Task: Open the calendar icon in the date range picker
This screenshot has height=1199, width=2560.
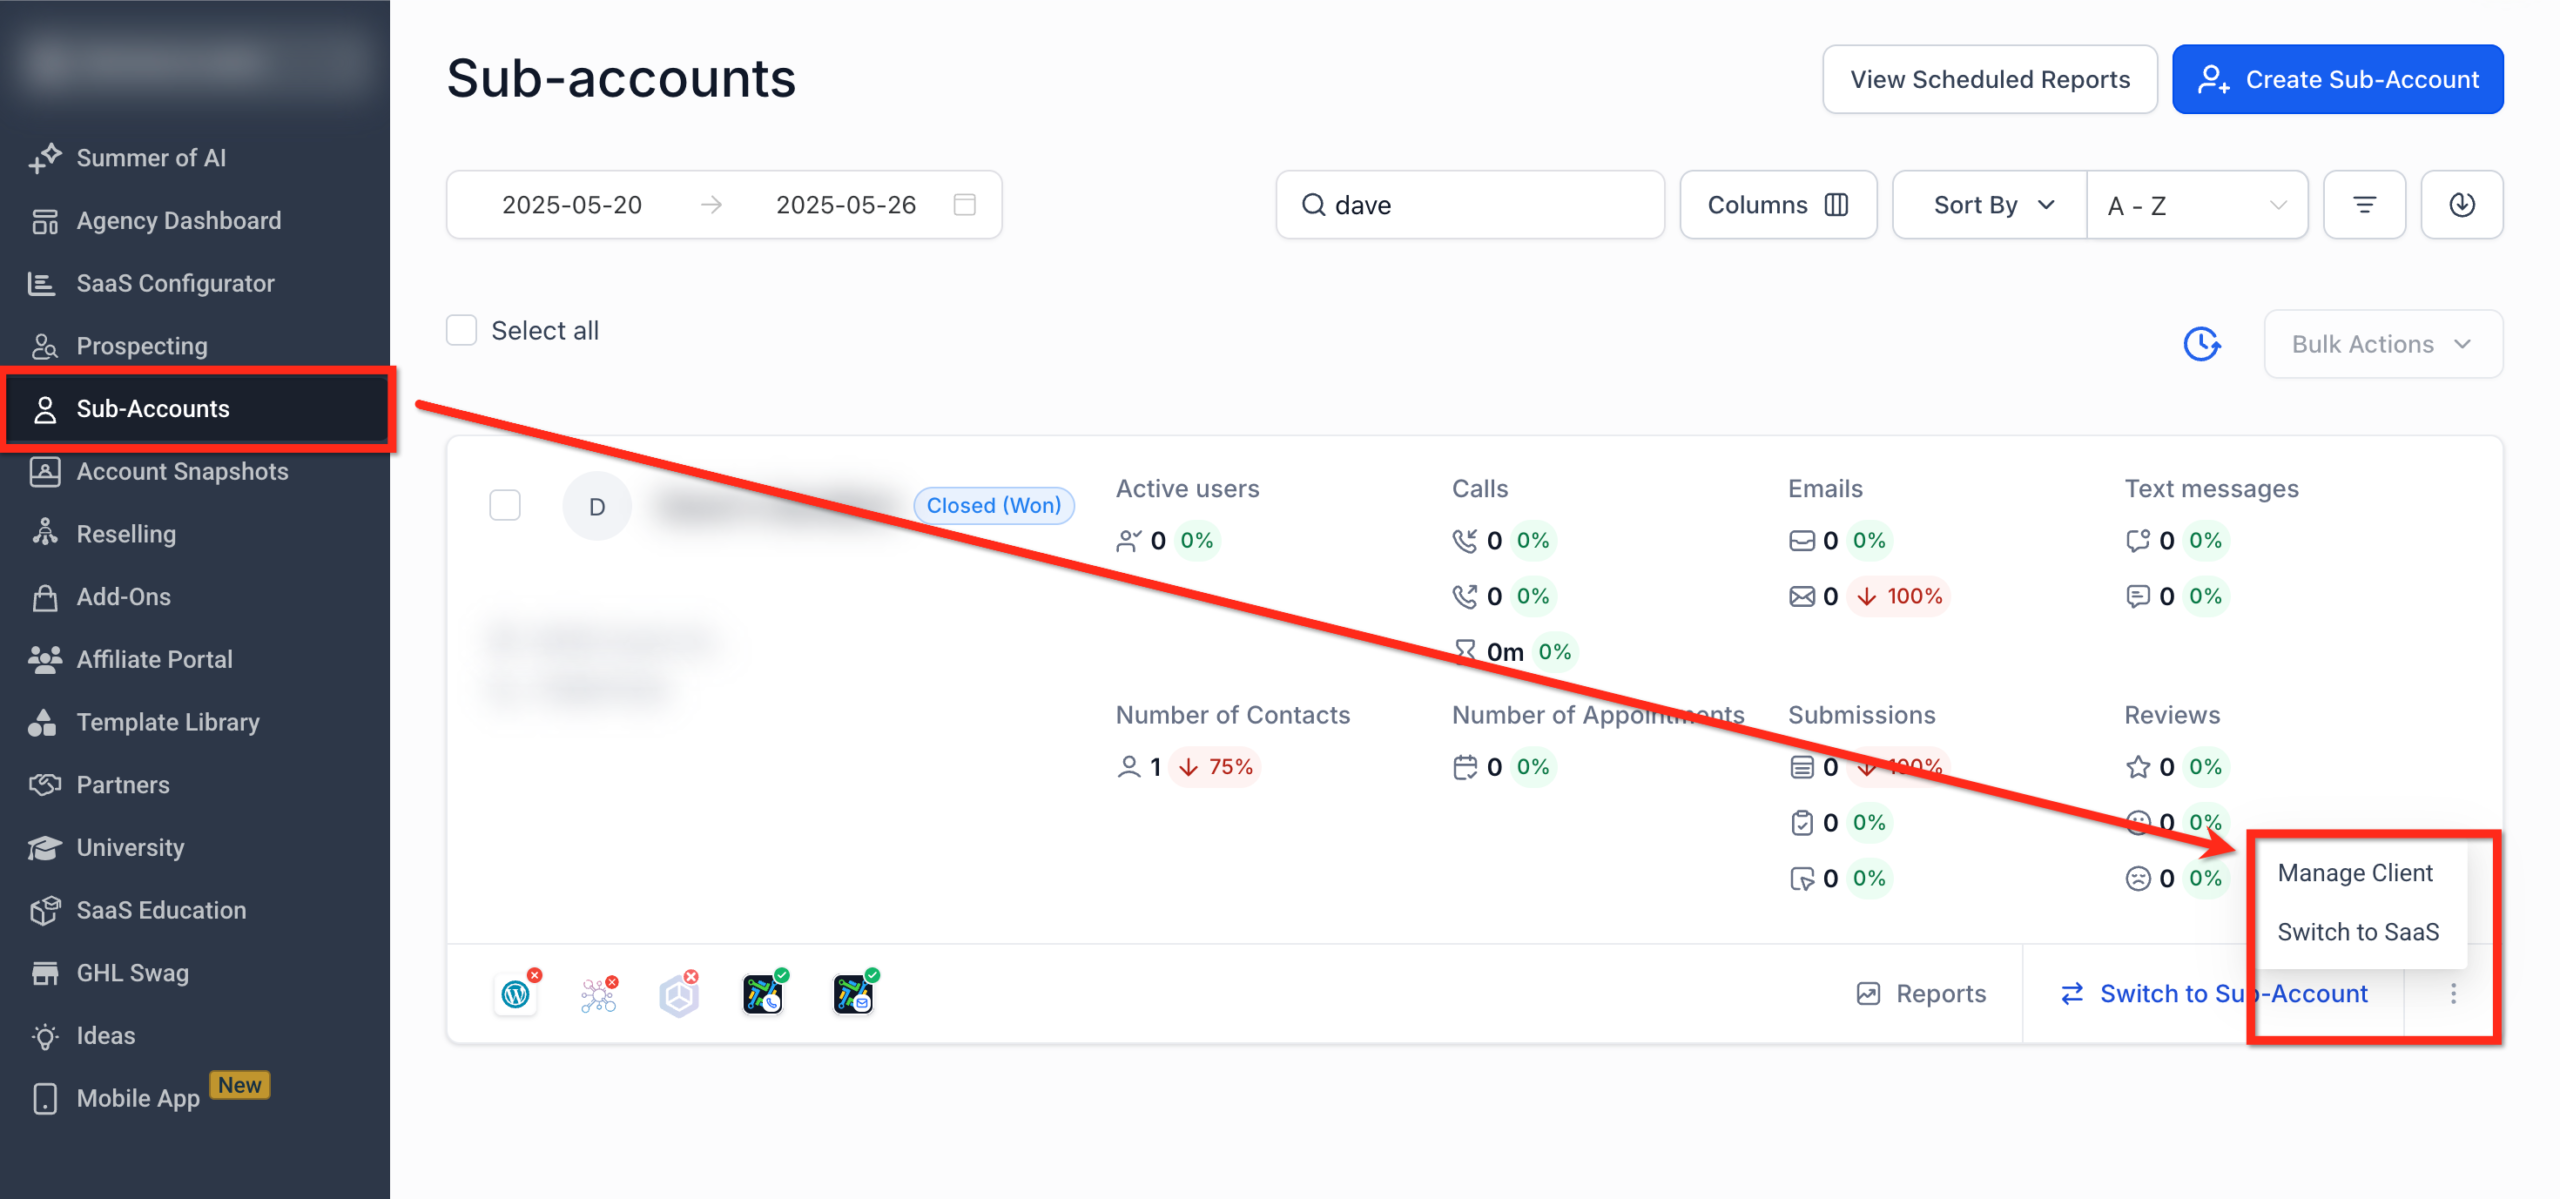Action: 963,204
